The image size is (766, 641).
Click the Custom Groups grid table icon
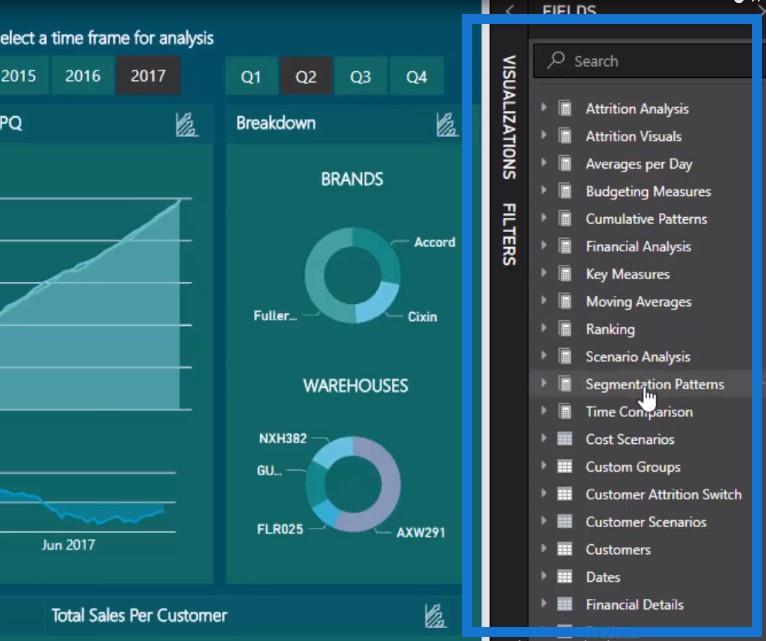[565, 467]
